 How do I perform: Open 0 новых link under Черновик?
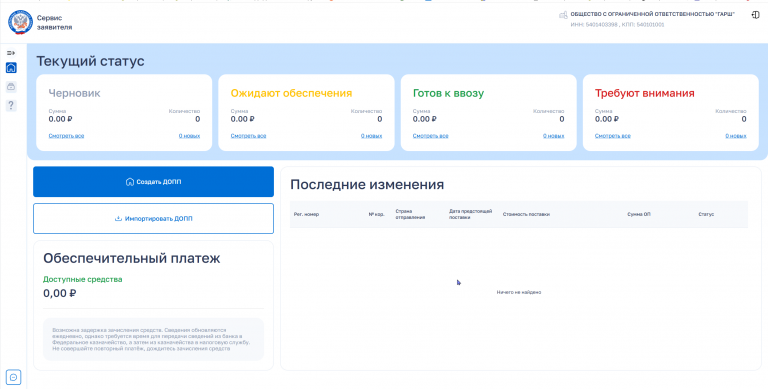[x=189, y=136]
